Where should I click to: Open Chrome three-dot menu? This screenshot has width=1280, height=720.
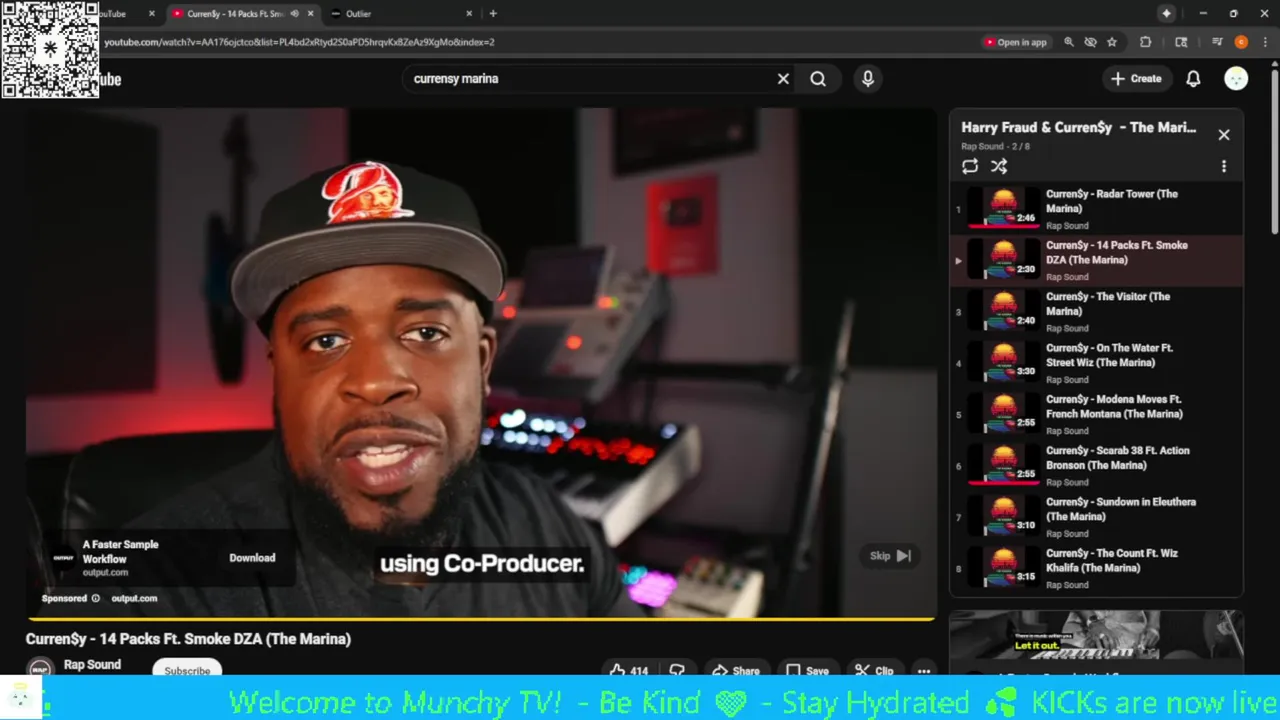tap(1264, 42)
